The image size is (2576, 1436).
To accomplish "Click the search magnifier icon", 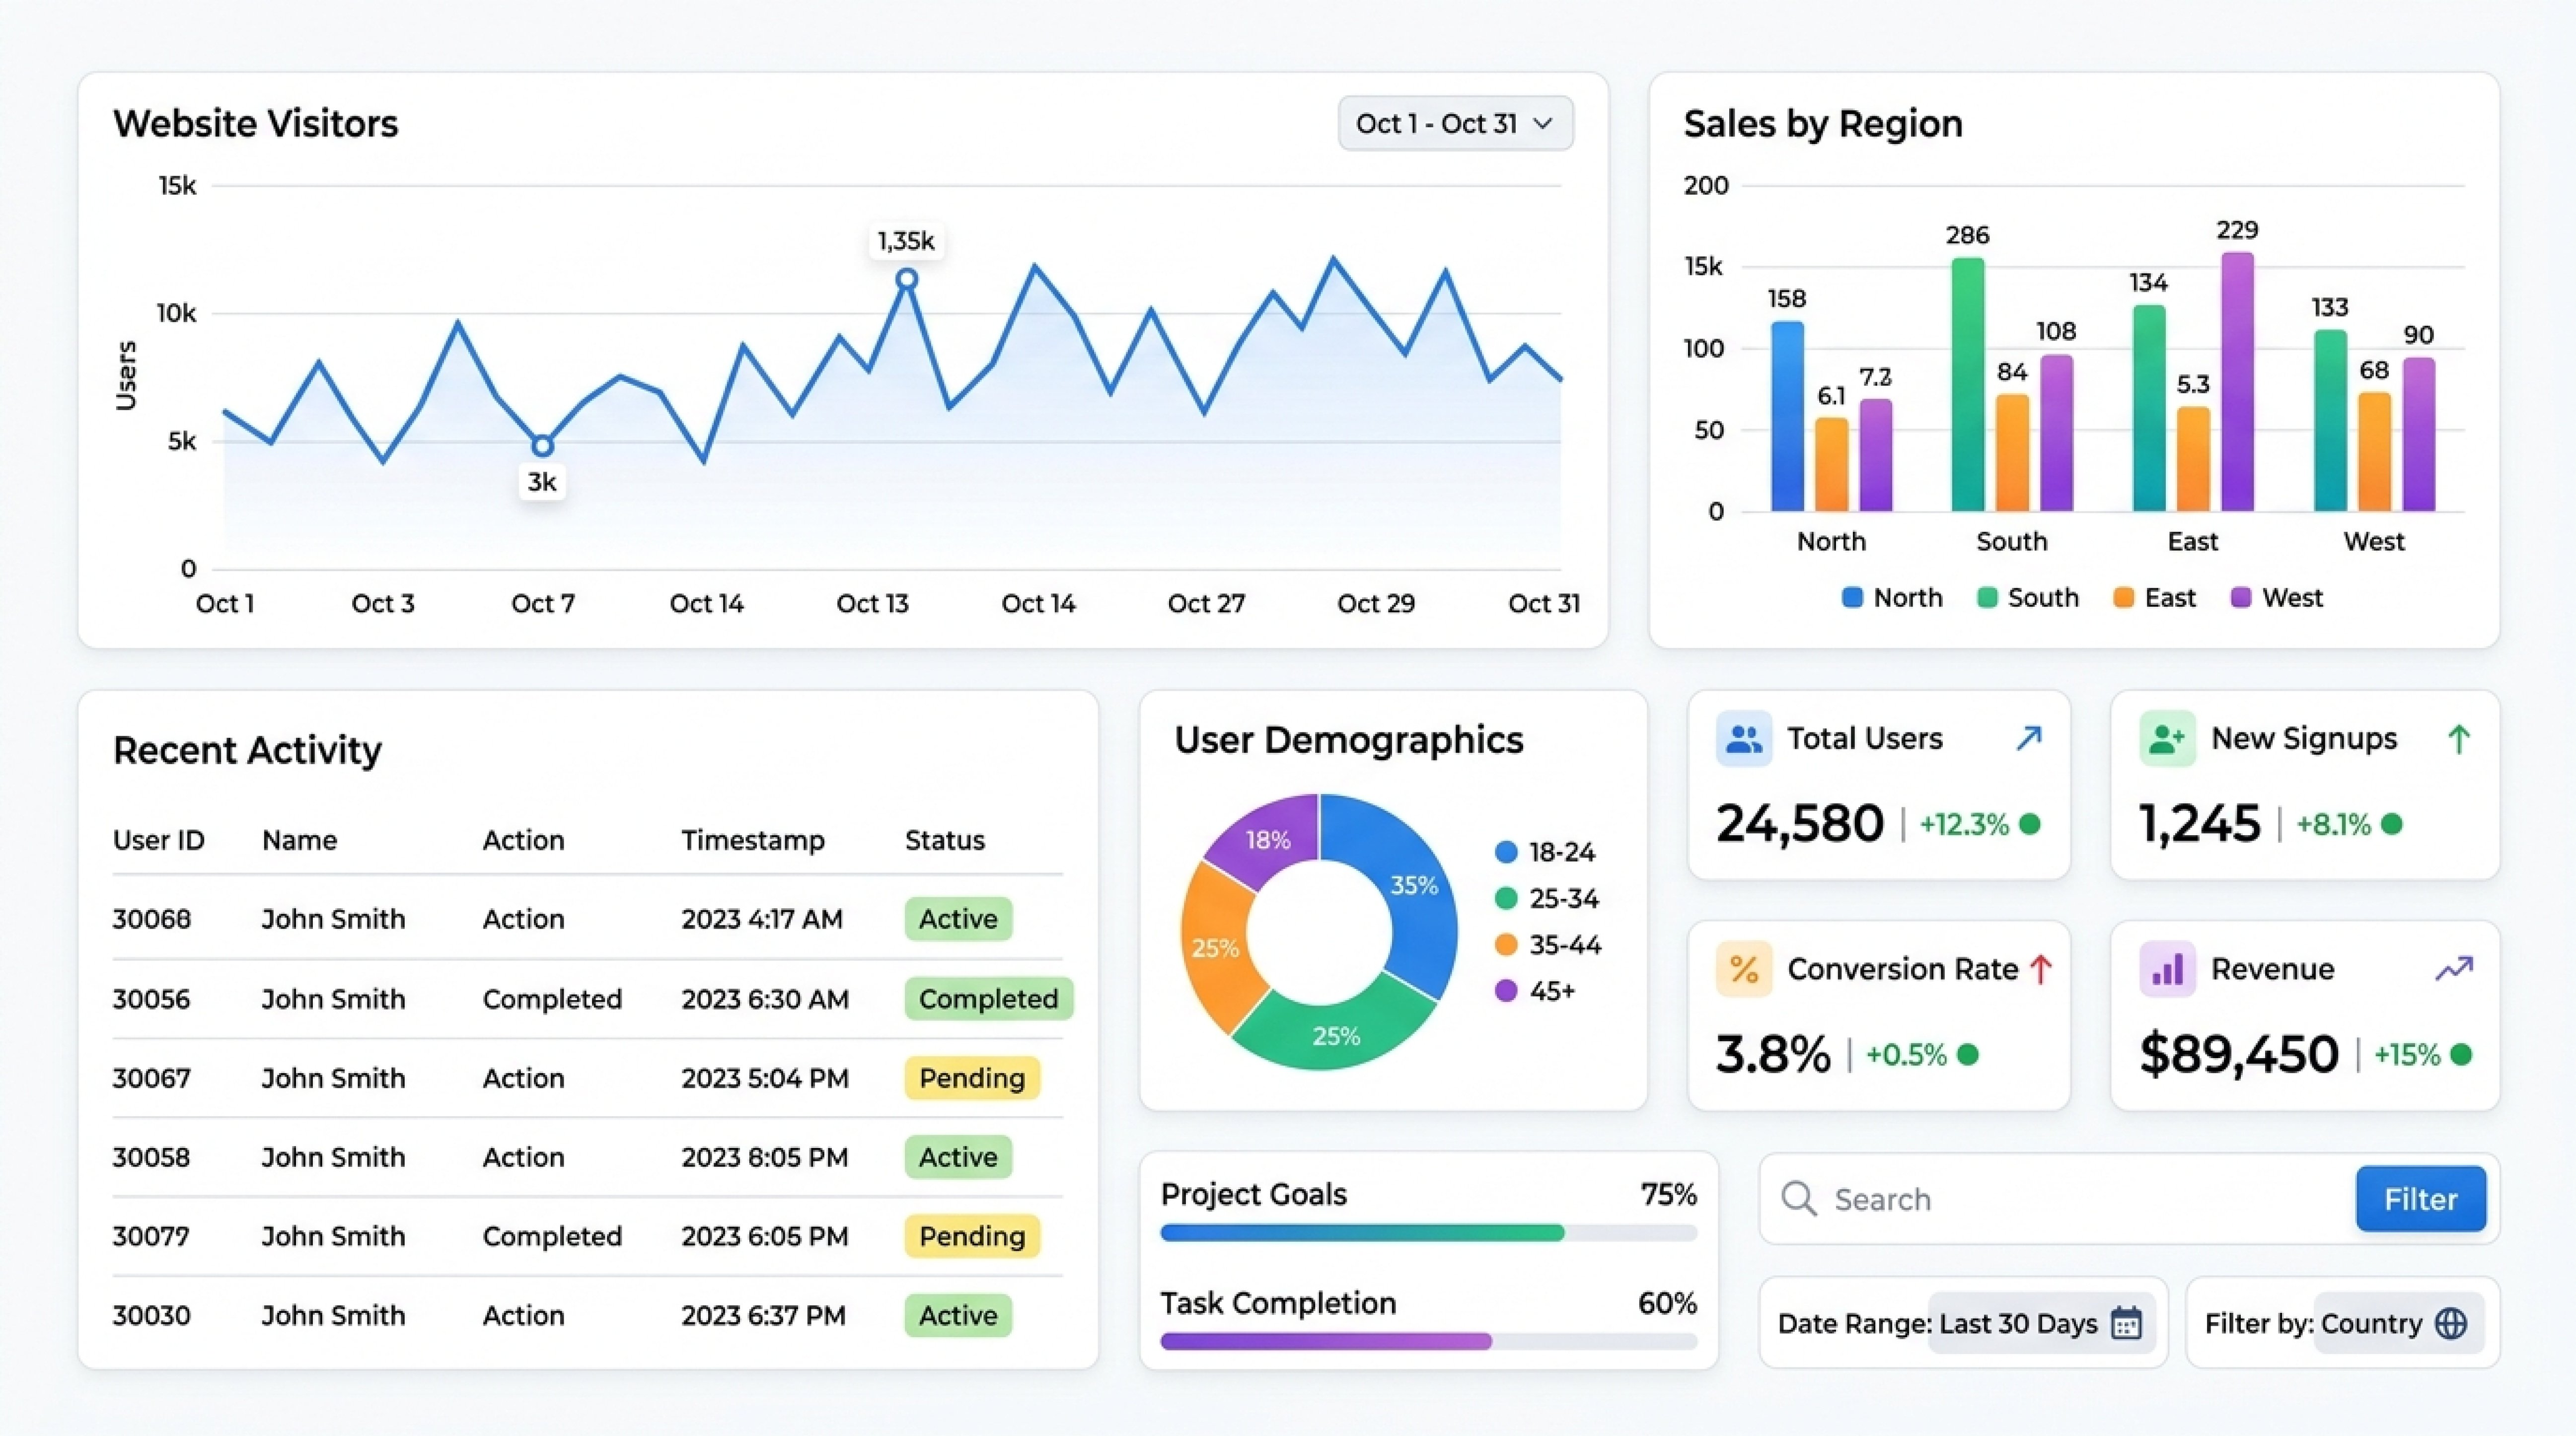I will tap(1799, 1198).
